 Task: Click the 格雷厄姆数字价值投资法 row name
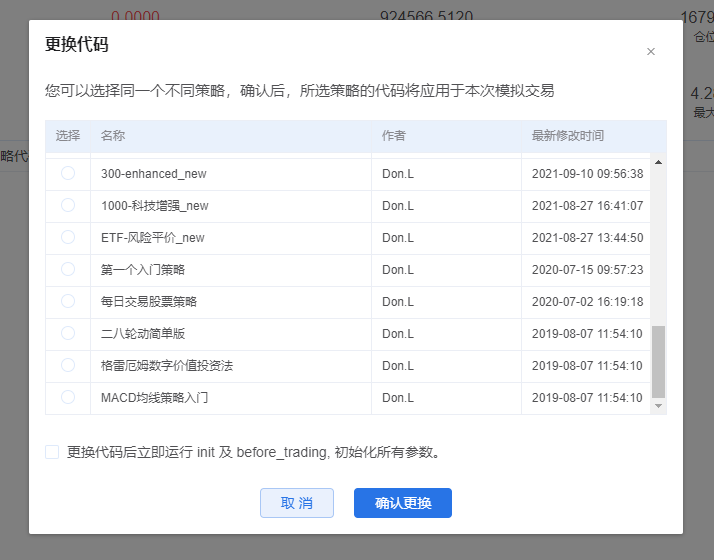(x=167, y=365)
